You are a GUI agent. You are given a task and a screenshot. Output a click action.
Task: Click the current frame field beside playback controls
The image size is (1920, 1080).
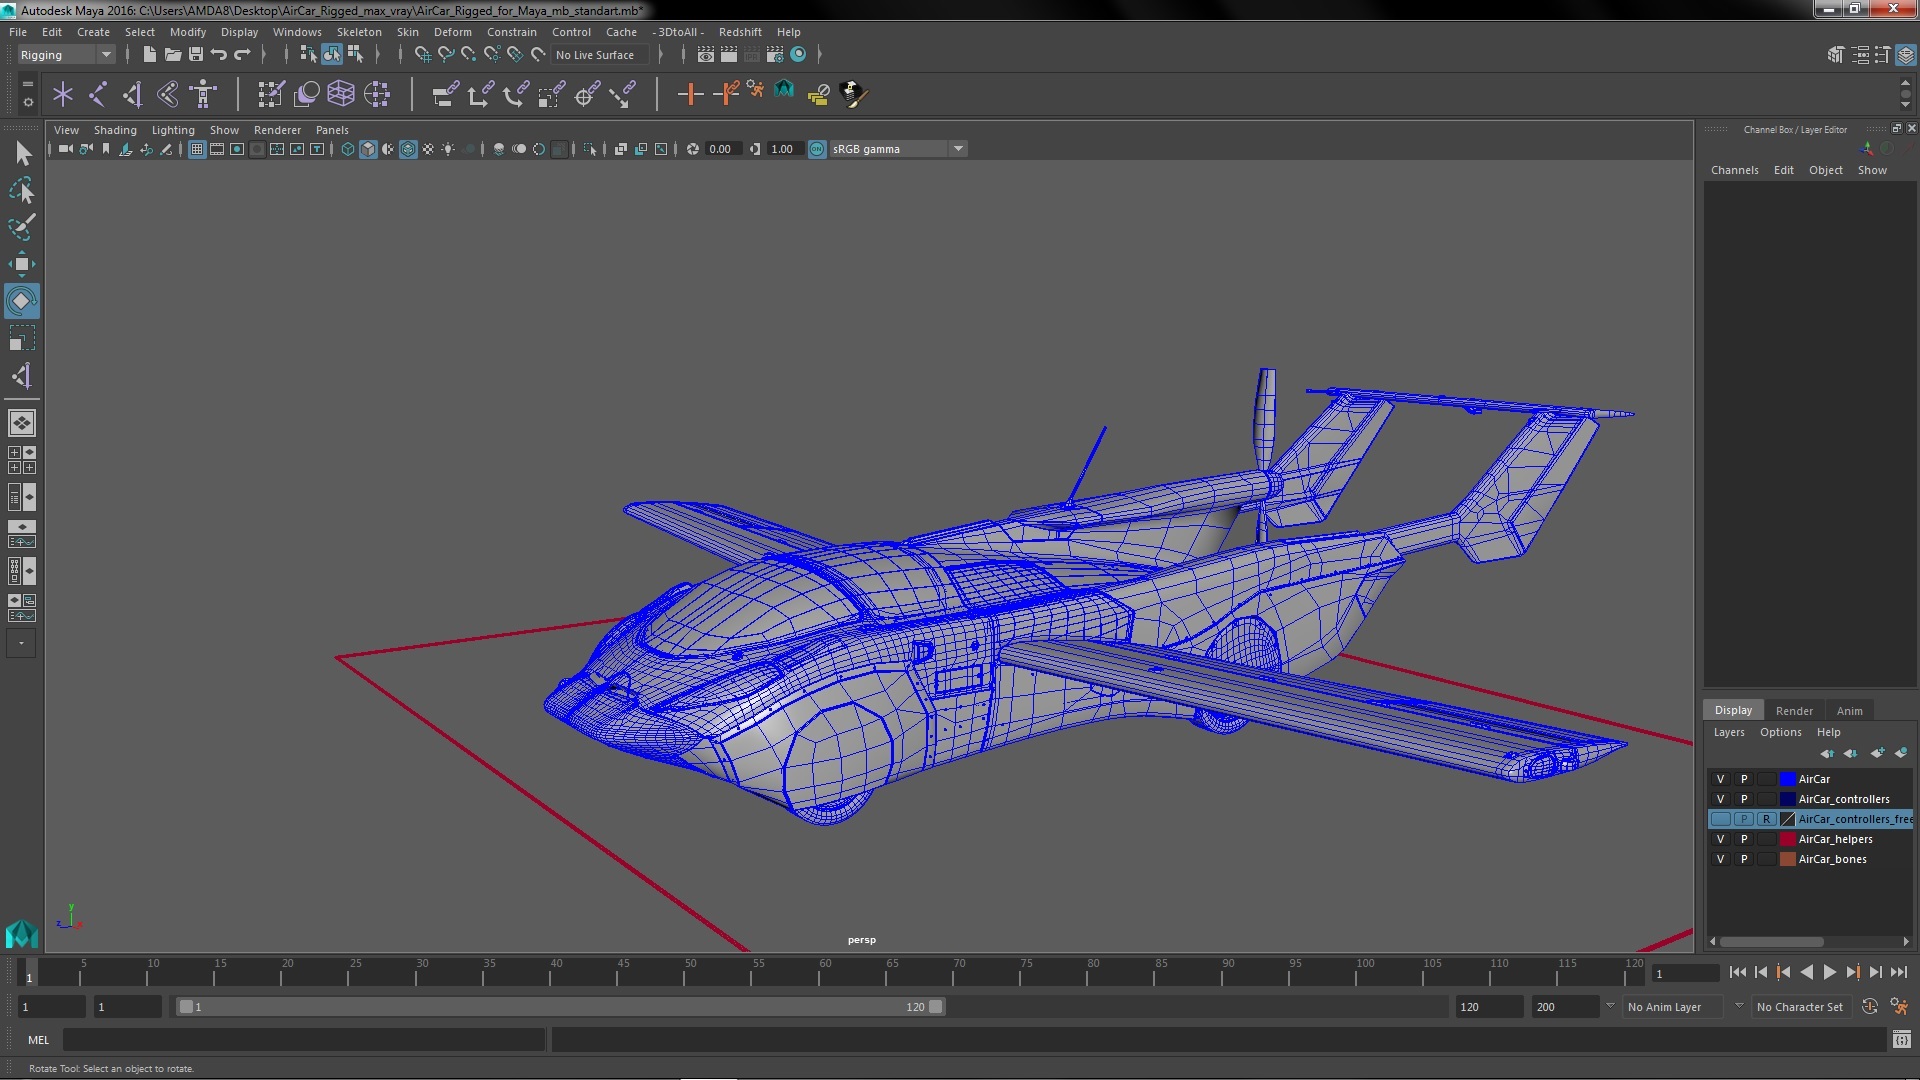click(x=1685, y=973)
